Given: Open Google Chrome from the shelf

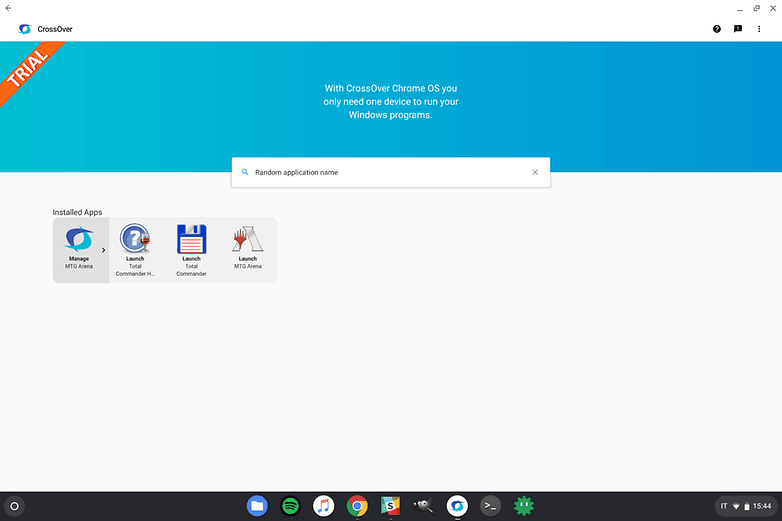Looking at the screenshot, I should coord(357,506).
